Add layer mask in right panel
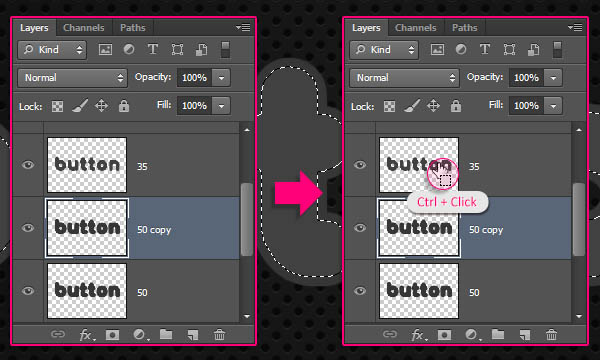The image size is (600, 360). (445, 335)
